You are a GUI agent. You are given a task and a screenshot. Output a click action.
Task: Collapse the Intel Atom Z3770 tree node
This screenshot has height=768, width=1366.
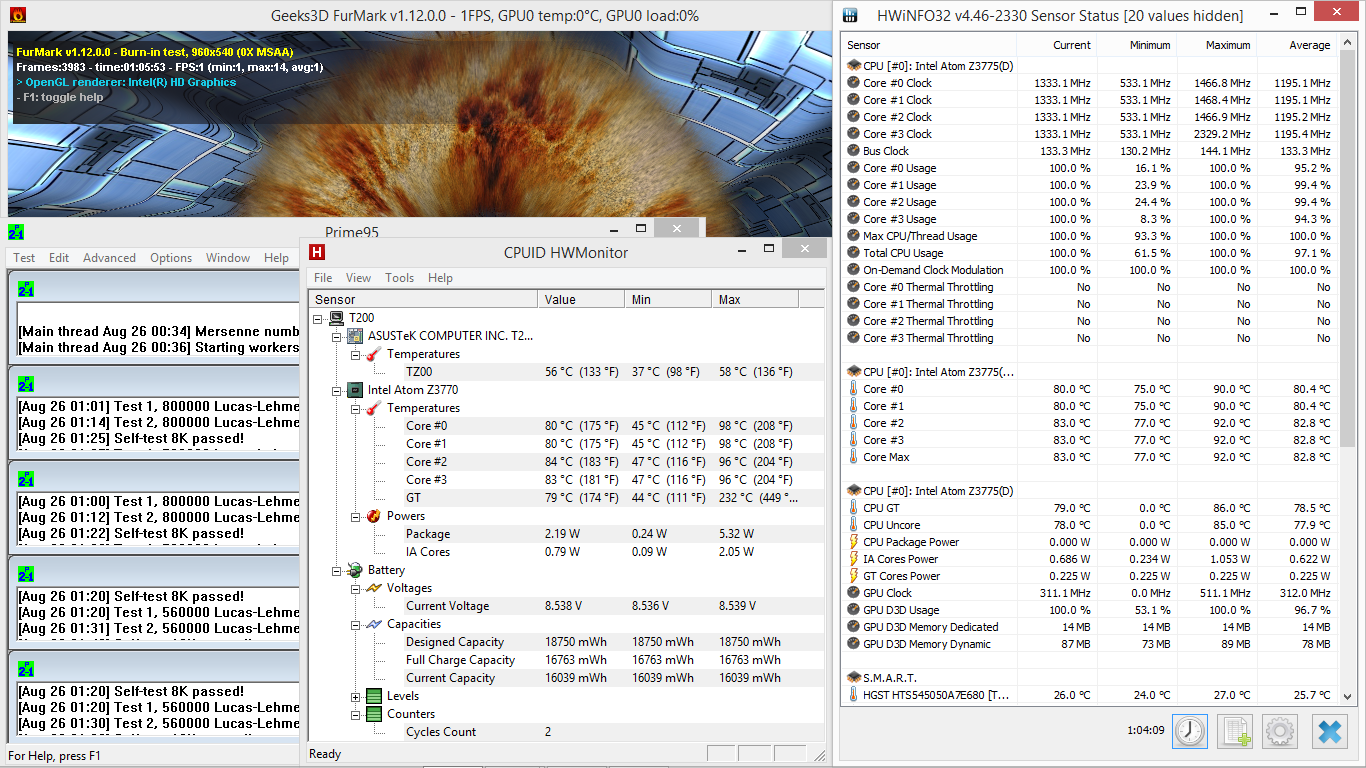(337, 390)
